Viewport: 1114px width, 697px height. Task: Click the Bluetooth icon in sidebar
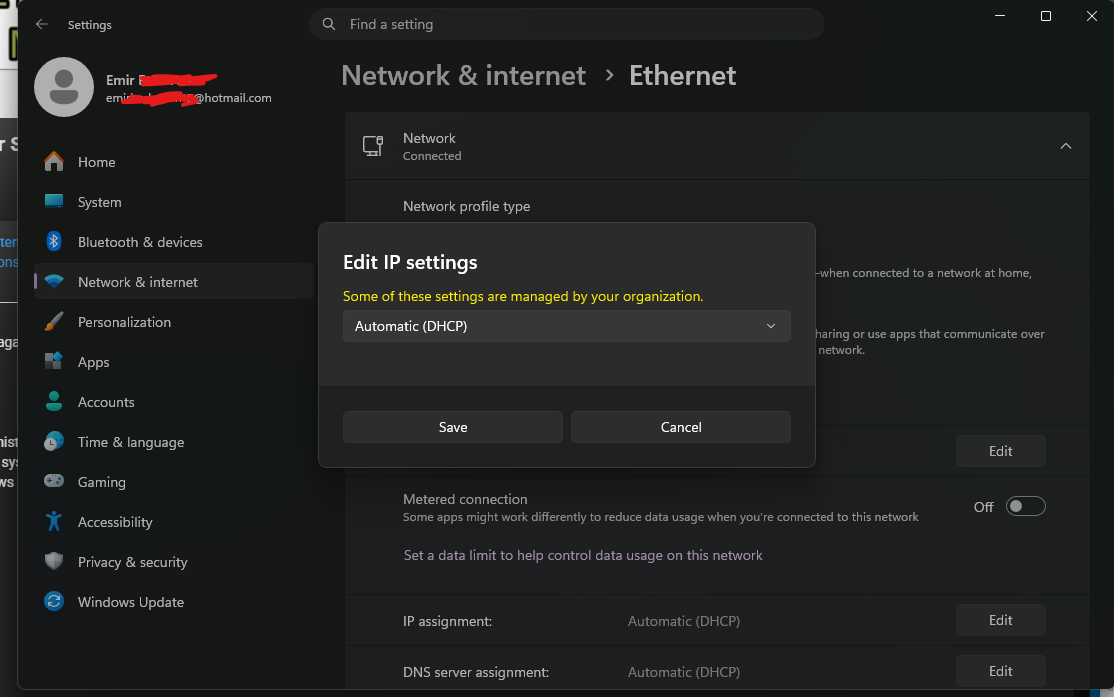(x=54, y=242)
